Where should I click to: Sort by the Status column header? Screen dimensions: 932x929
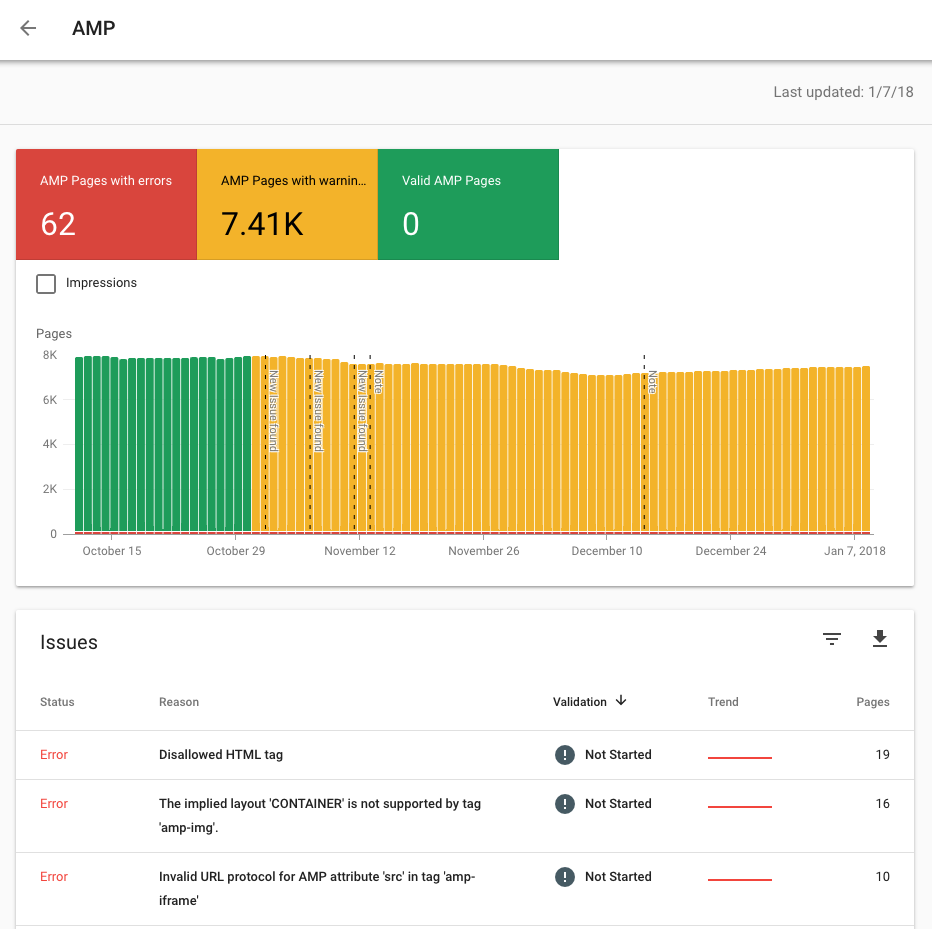point(57,702)
